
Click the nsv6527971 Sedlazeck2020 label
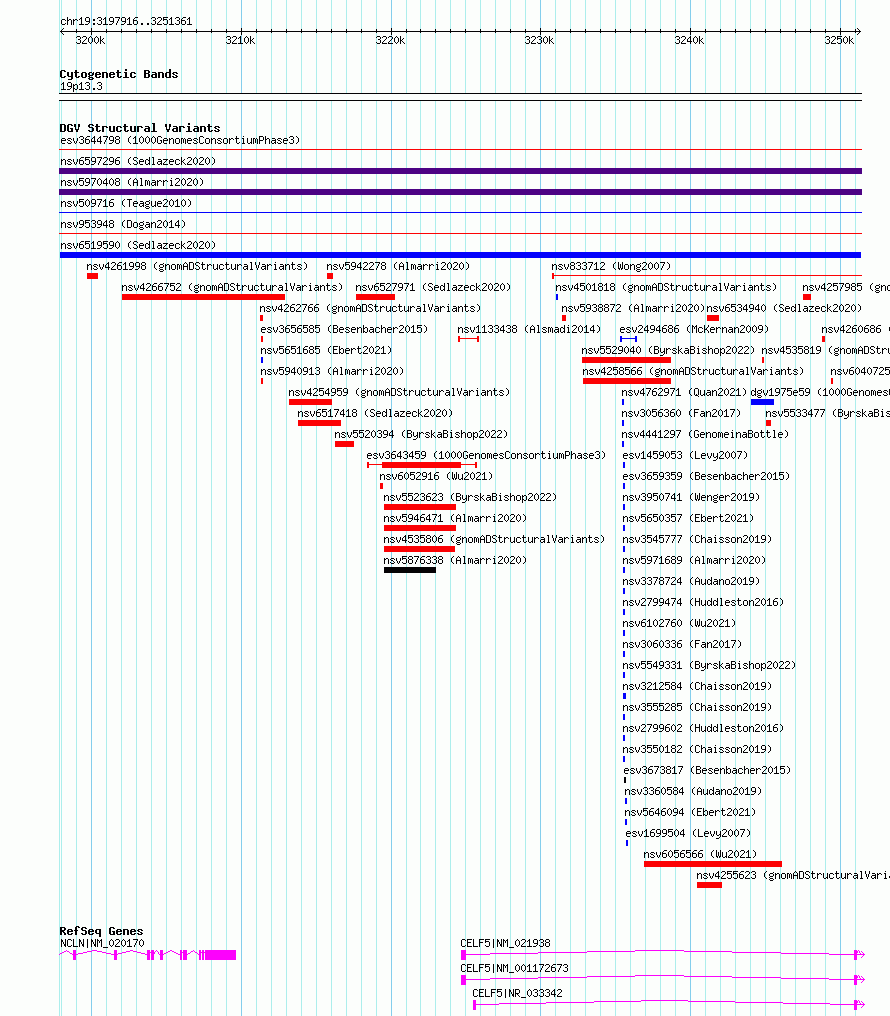coord(433,287)
